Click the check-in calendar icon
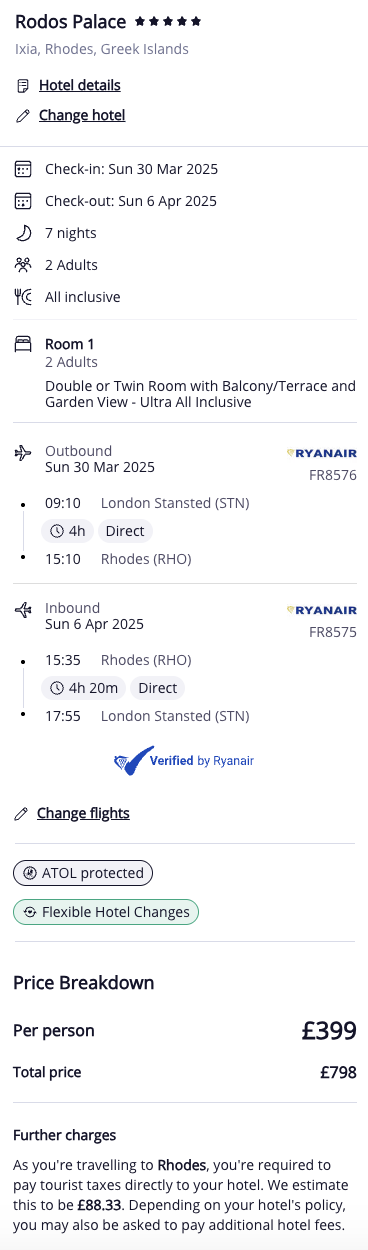368x1250 pixels. [x=23, y=169]
